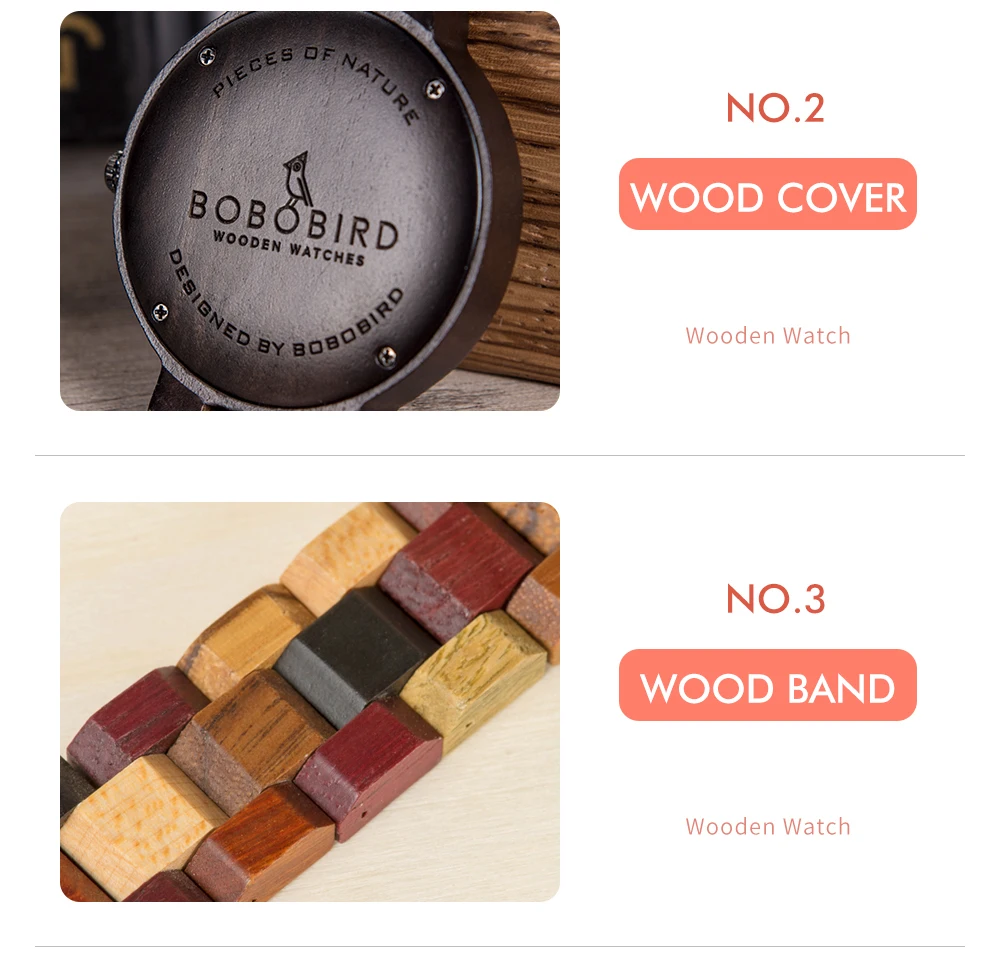
Task: Click the PIECES OF NATURE engraving
Action: pyautogui.click(x=316, y=80)
